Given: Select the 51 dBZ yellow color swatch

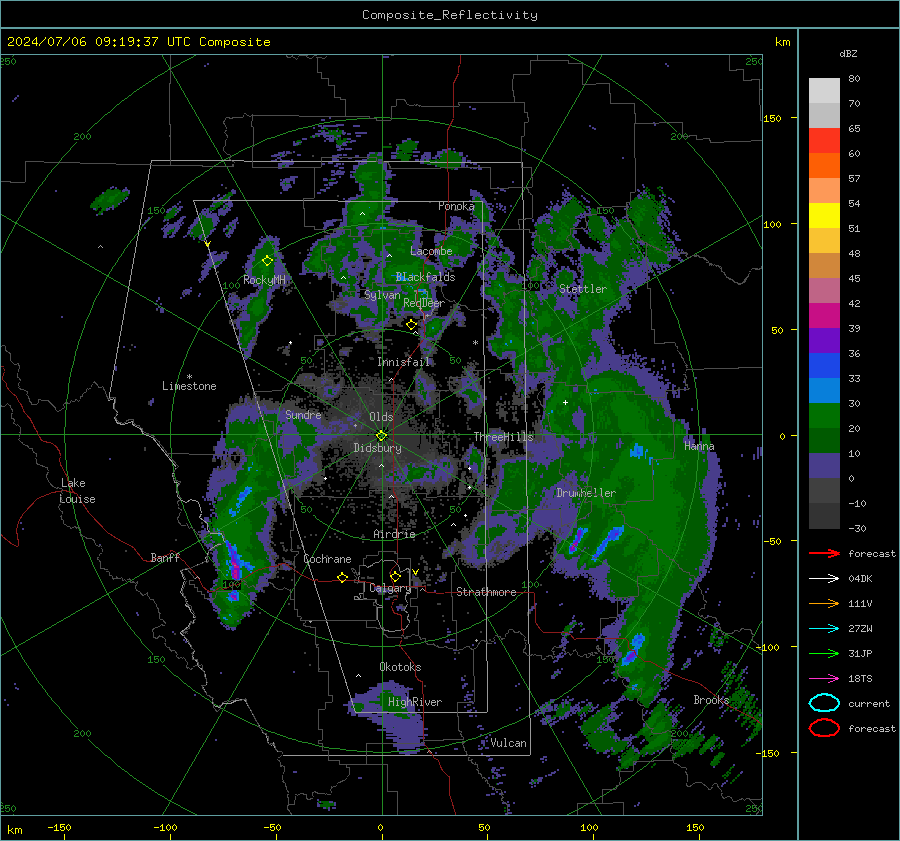Looking at the screenshot, I should (x=824, y=215).
